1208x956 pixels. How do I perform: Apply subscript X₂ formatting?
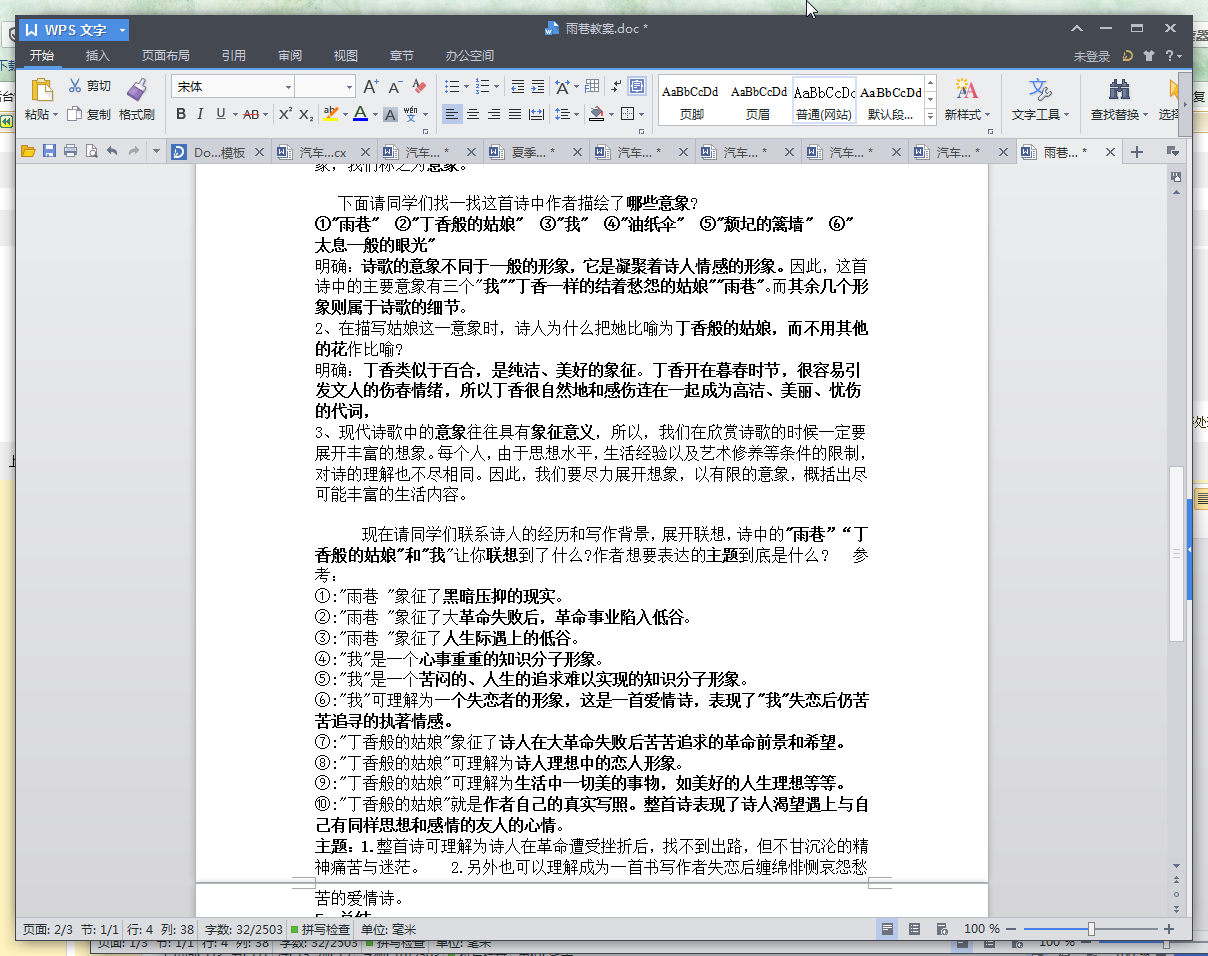point(307,114)
